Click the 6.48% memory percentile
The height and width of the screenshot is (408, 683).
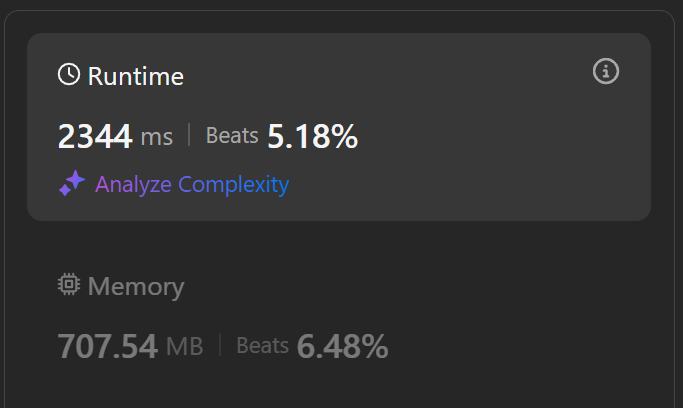click(x=342, y=346)
